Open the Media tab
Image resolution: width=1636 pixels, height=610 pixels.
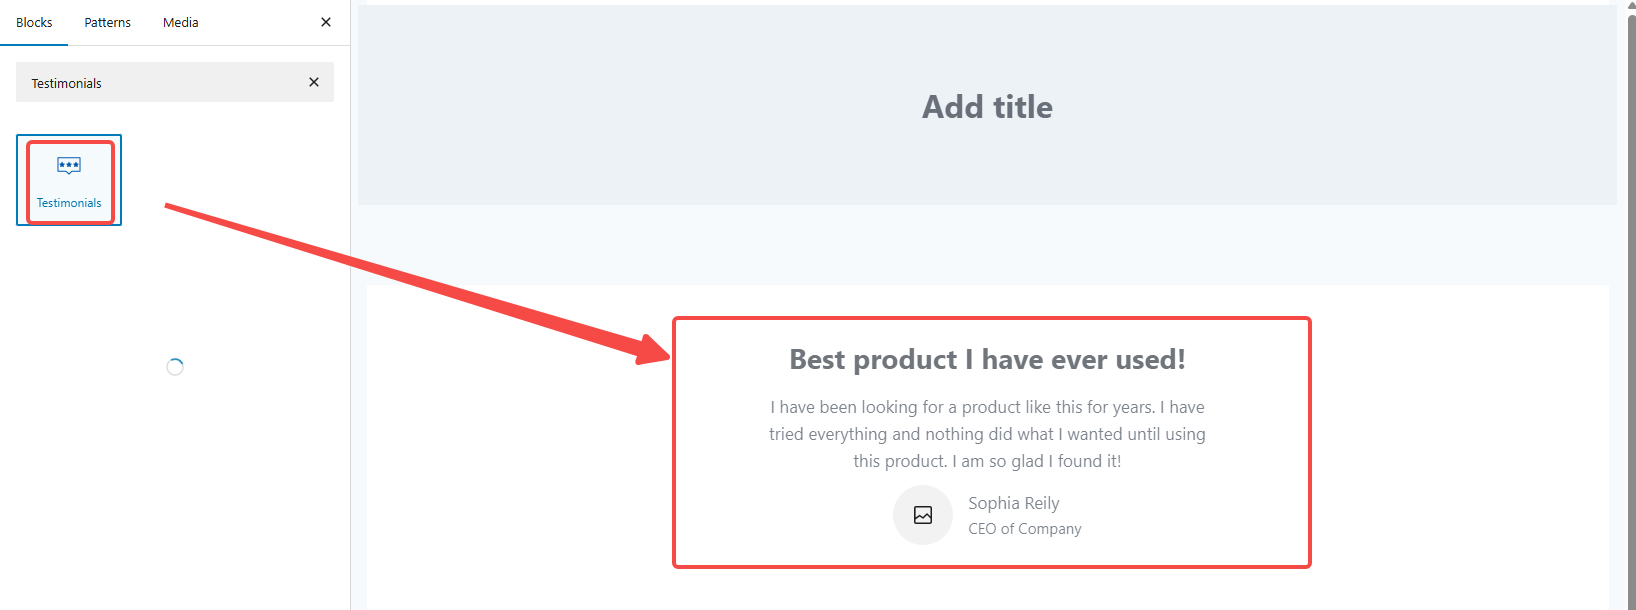pos(180,22)
